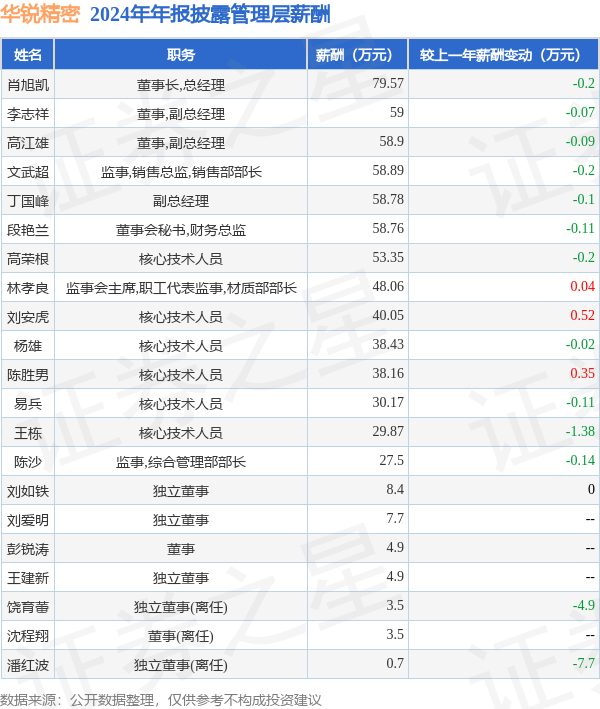The width and height of the screenshot is (600, 709).
Task: Click the salary value 38.43
Action: point(388,344)
